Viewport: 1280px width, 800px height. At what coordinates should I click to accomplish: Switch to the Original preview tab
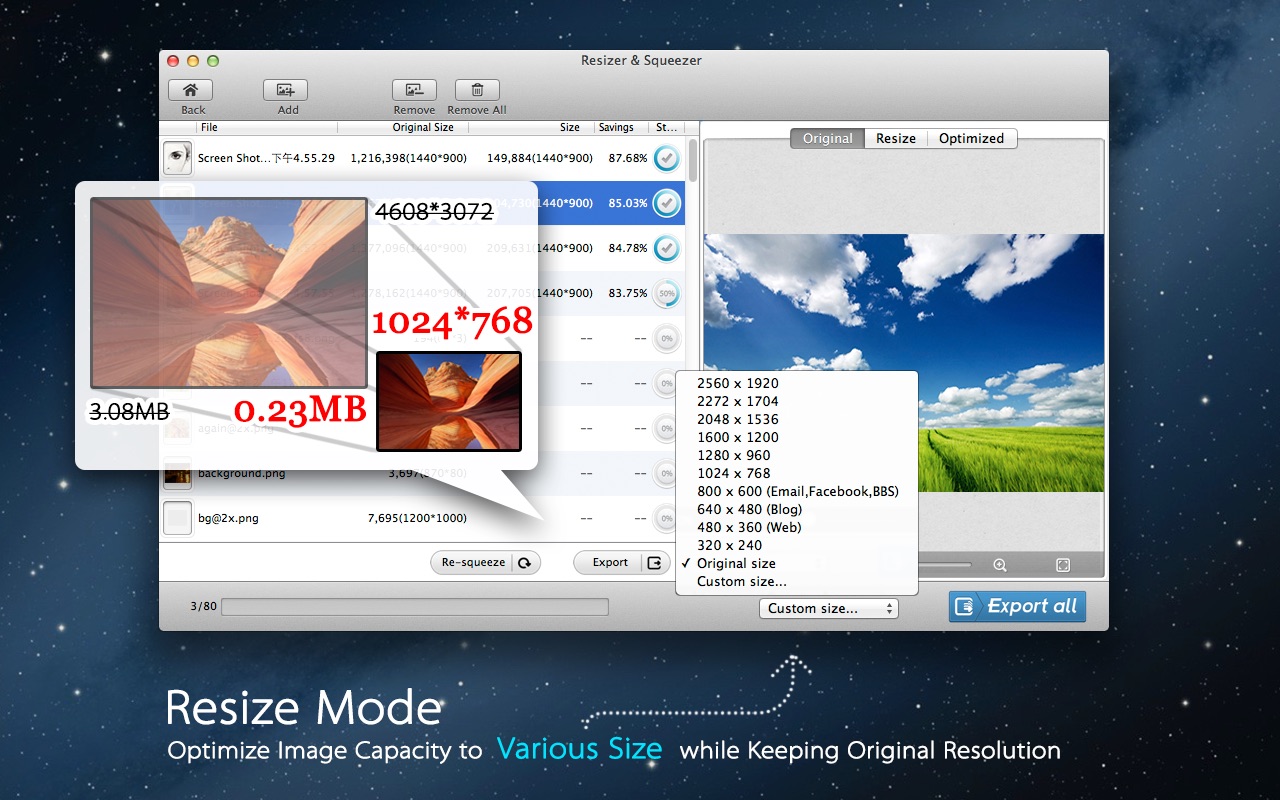pyautogui.click(x=827, y=139)
